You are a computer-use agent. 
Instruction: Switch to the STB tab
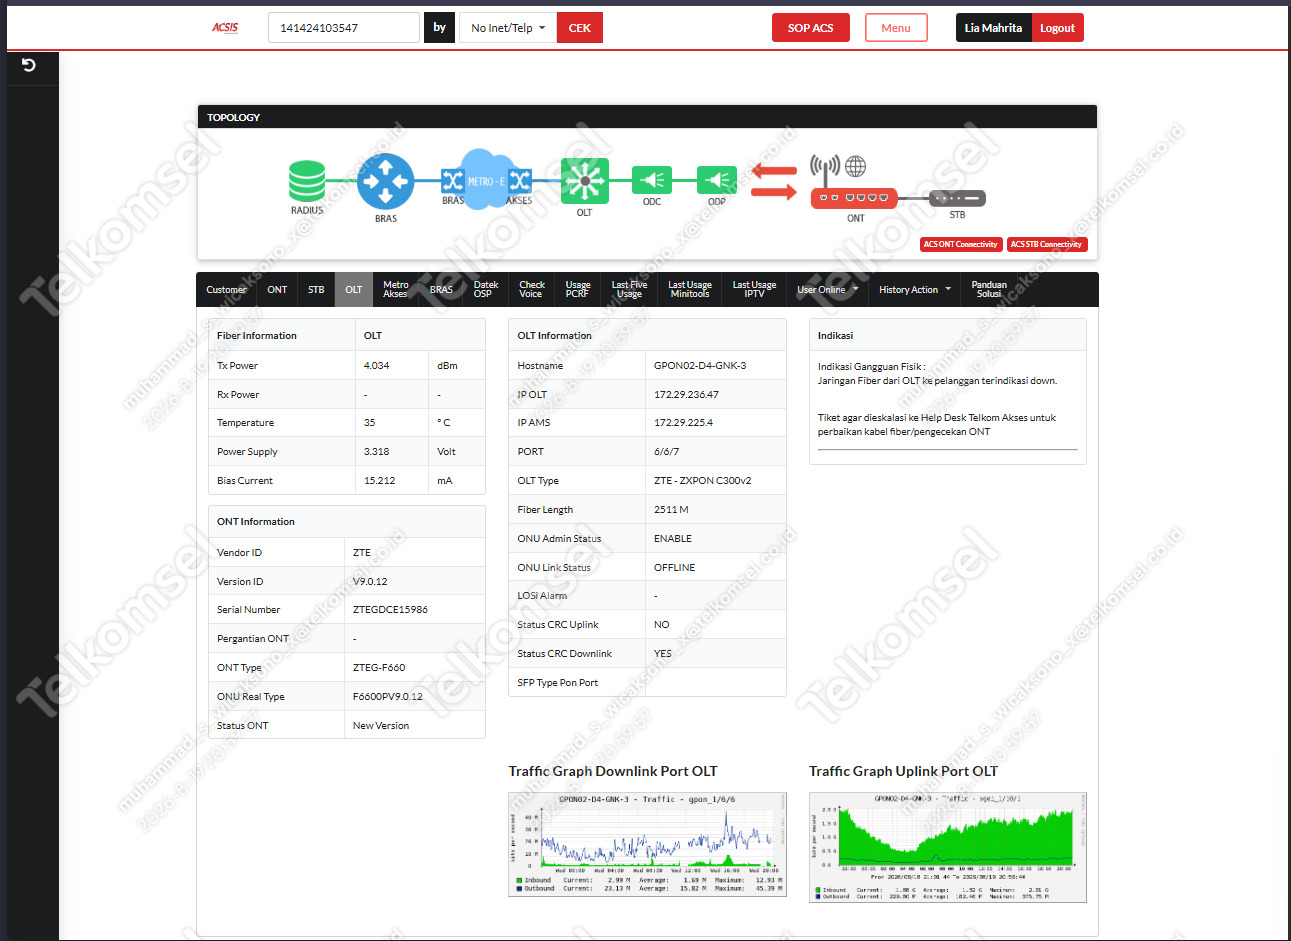pos(316,290)
